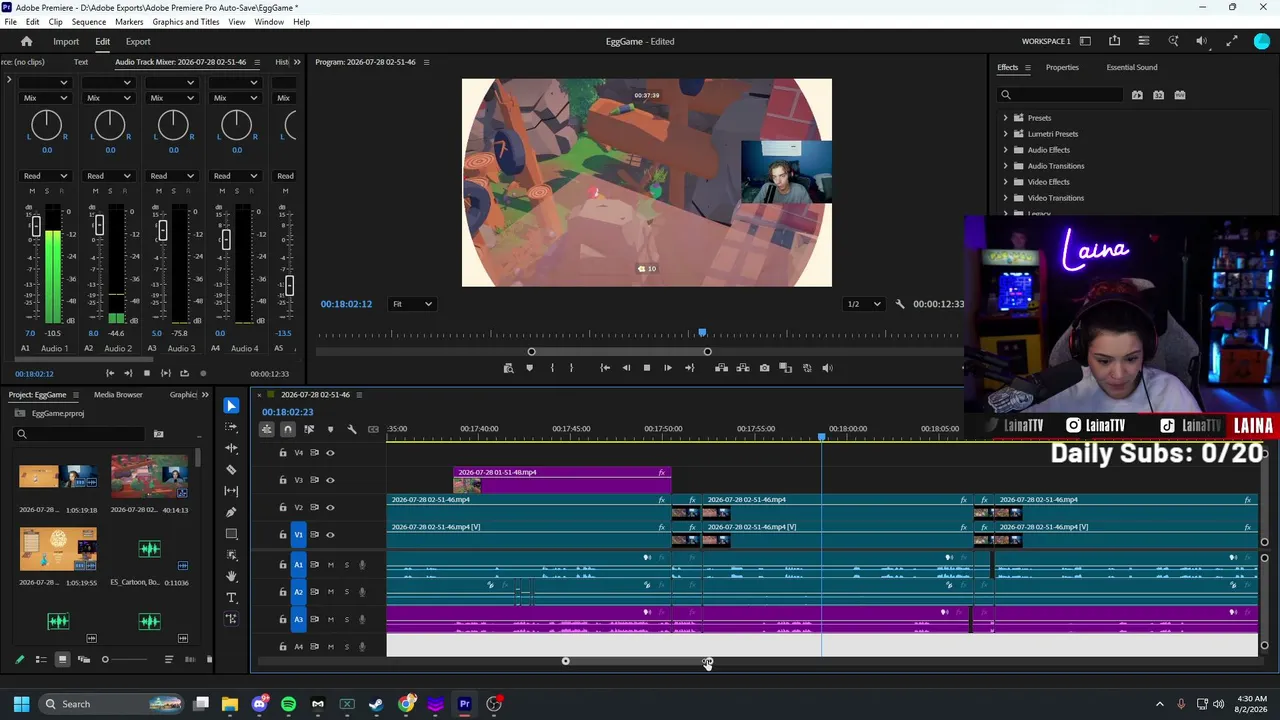Click Mark In bracket button
Image resolution: width=1280 pixels, height=720 pixels.
click(x=552, y=368)
